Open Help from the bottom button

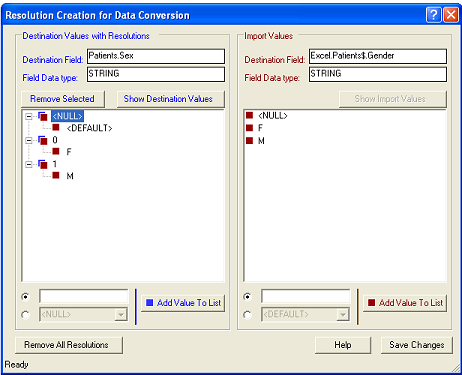pyautogui.click(x=343, y=345)
